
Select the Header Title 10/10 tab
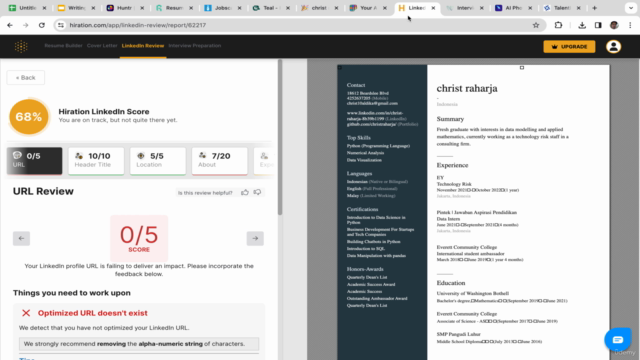(x=96, y=161)
